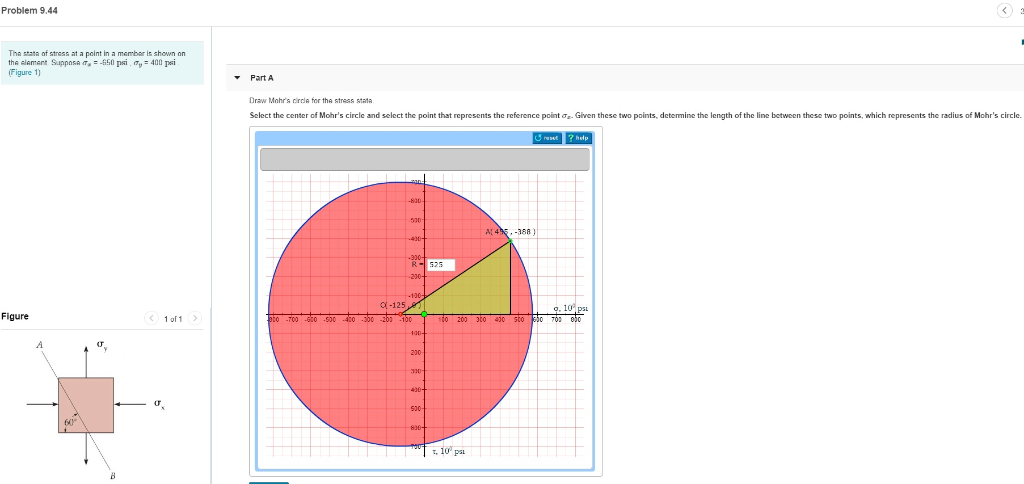This screenshot has width=1024, height=484.
Task: Click the gray message bar above the graph
Action: (424, 159)
